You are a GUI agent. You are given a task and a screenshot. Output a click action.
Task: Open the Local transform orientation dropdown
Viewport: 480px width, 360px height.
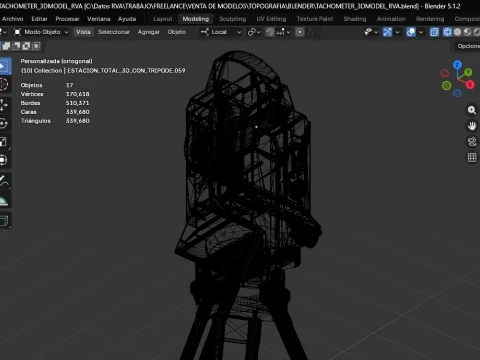221,32
